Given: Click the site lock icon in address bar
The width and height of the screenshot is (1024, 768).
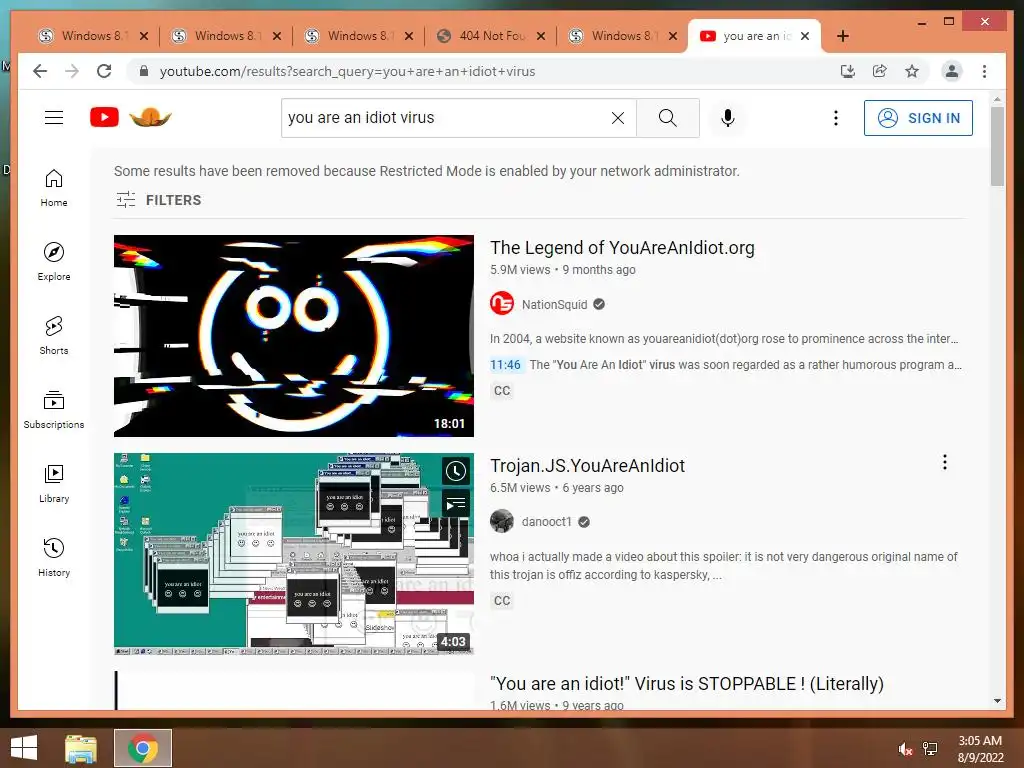Looking at the screenshot, I should tap(144, 71).
